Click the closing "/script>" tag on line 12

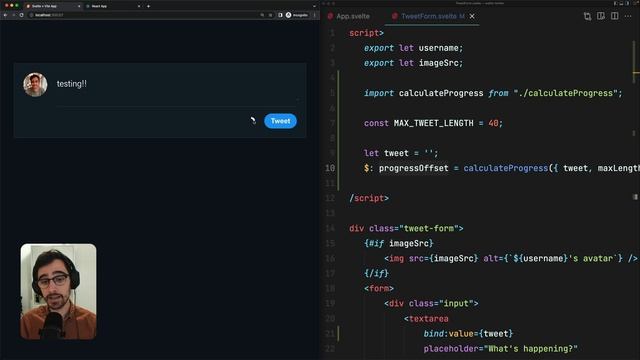point(369,198)
